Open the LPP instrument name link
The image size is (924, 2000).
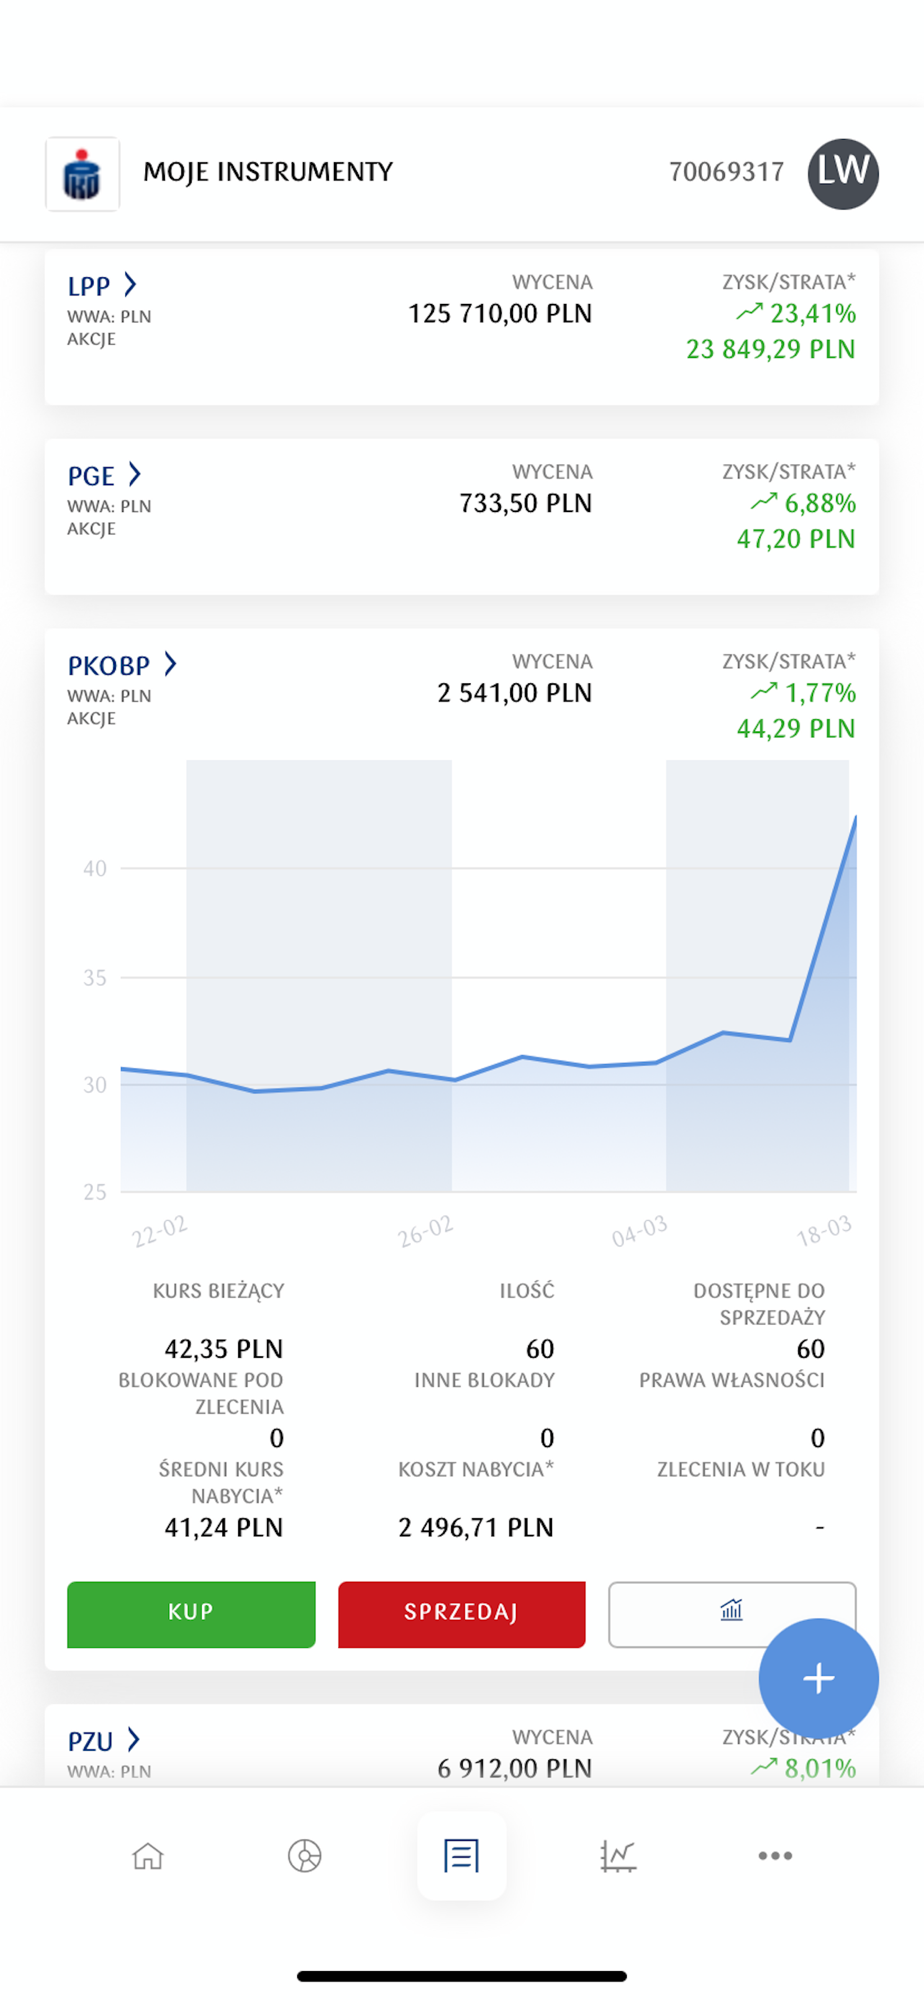coord(89,286)
